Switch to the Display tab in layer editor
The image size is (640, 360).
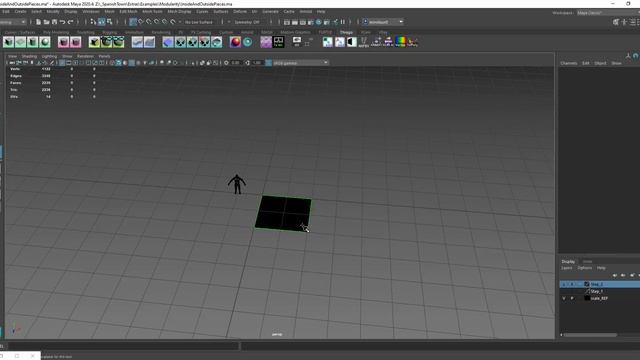click(x=568, y=262)
